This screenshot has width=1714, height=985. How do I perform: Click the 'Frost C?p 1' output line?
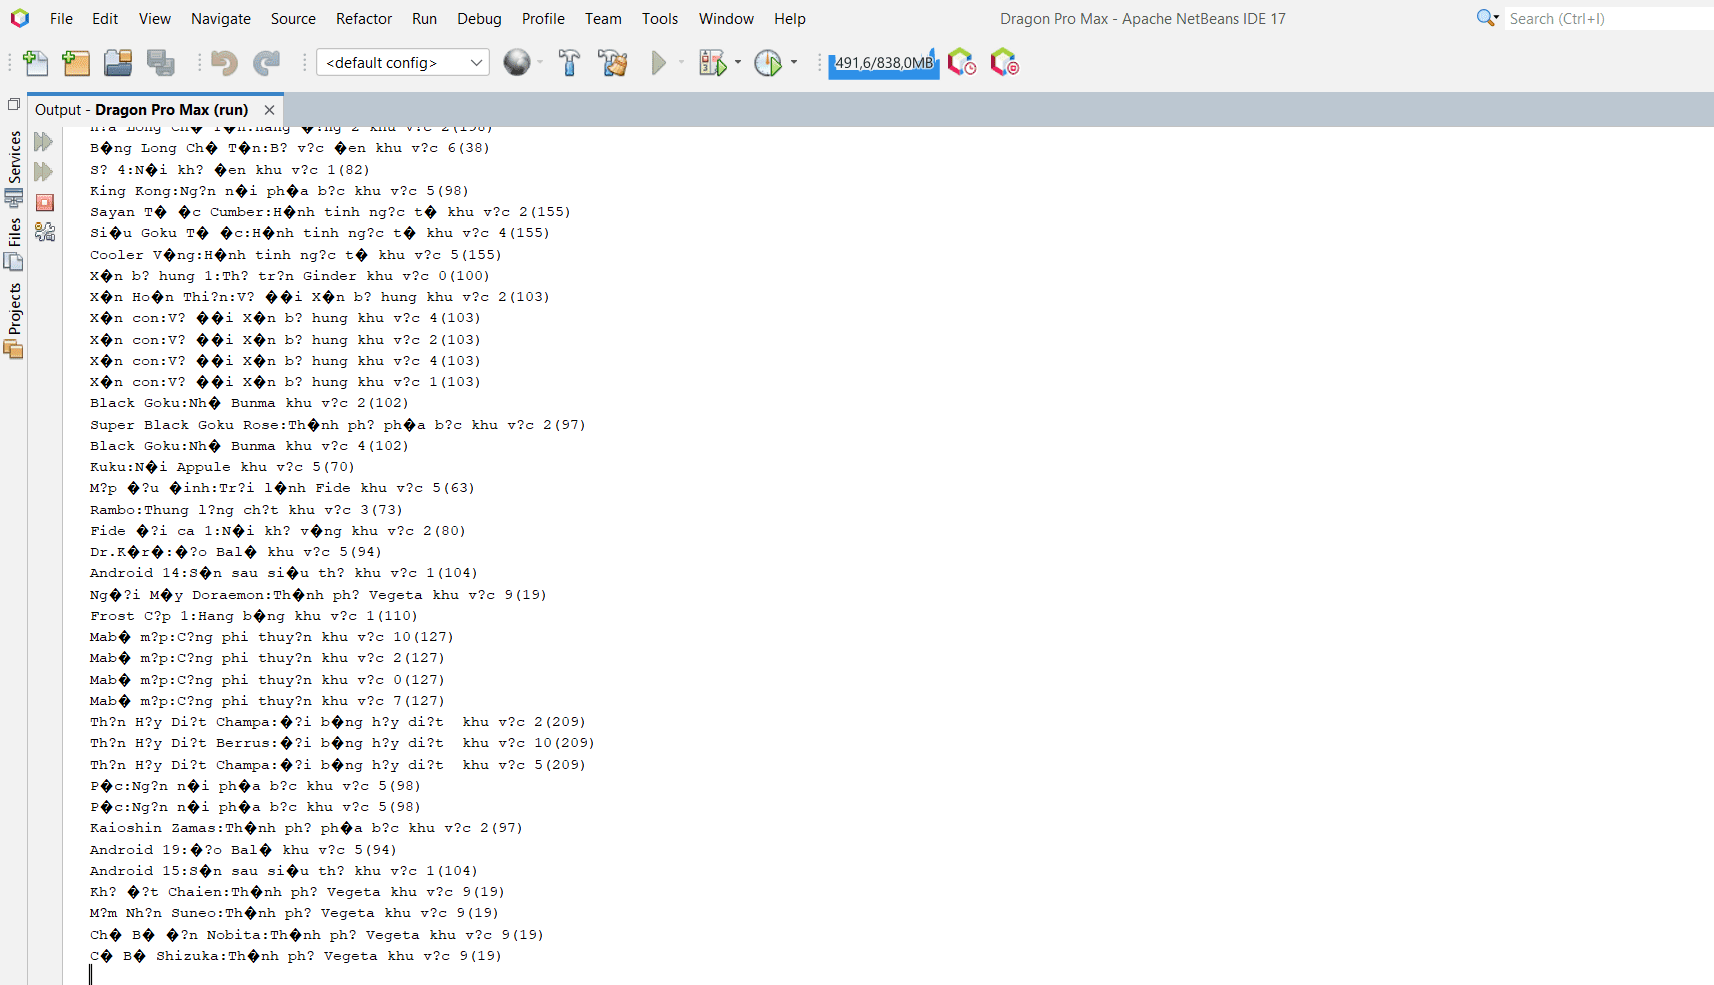pos(254,616)
